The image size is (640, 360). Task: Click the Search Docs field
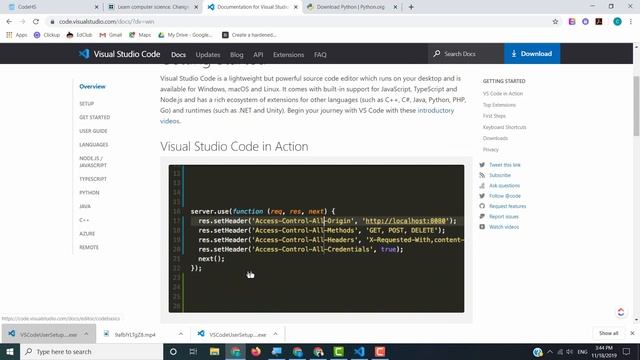(x=466, y=53)
